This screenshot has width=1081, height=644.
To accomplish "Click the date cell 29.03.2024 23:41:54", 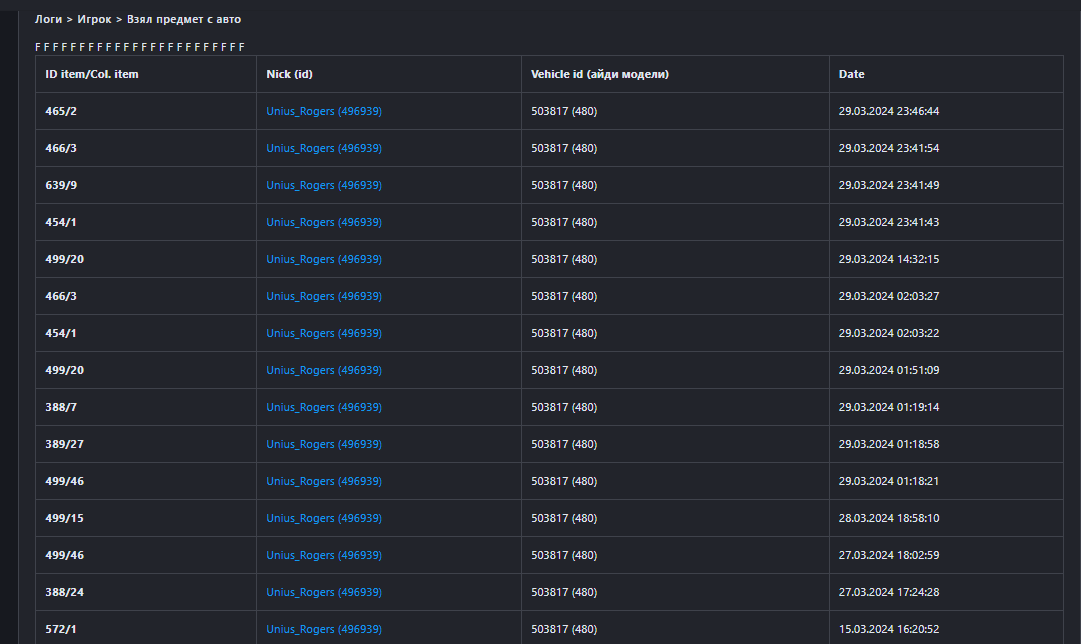I will point(888,148).
